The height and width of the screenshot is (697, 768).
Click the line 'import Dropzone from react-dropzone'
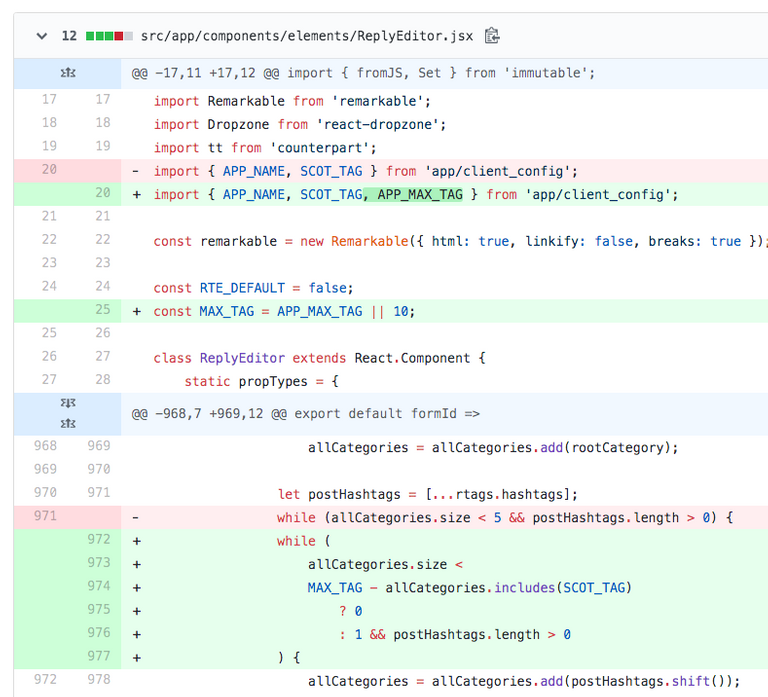pyautogui.click(x=300, y=124)
